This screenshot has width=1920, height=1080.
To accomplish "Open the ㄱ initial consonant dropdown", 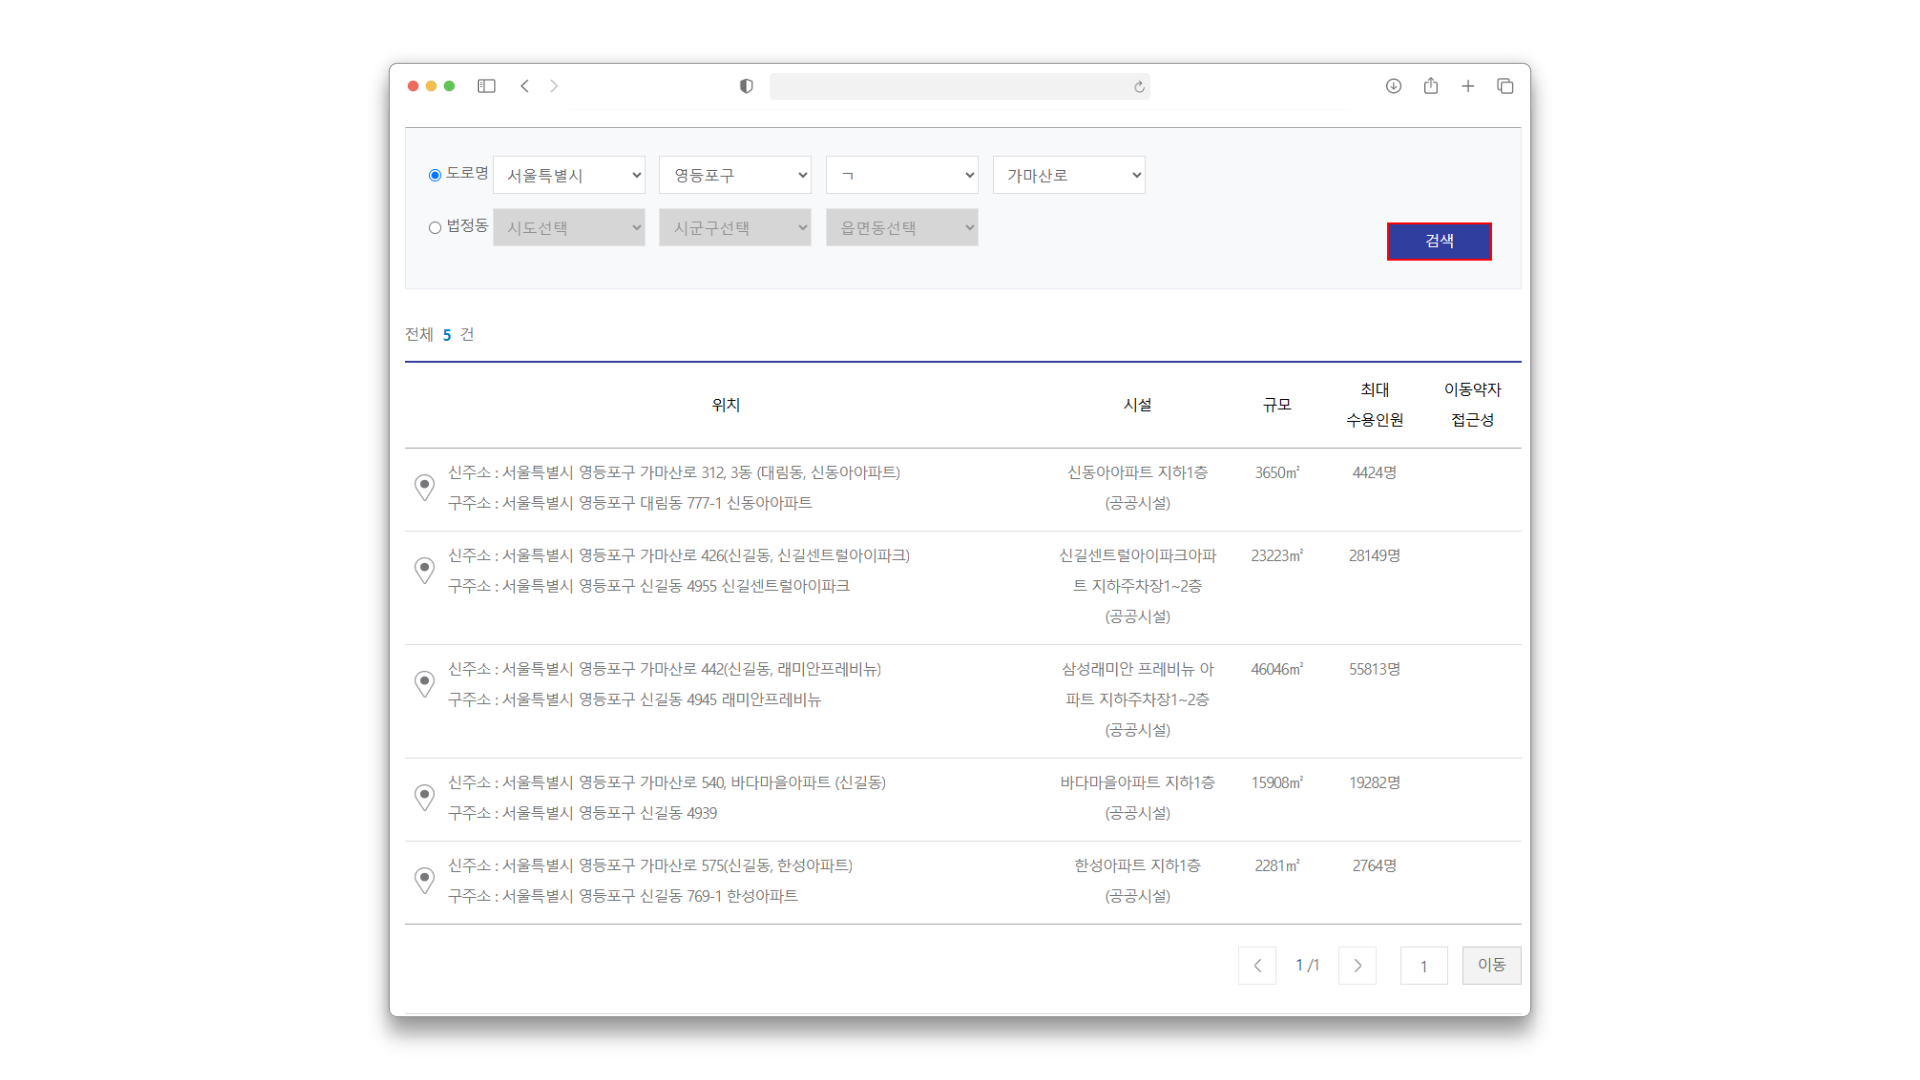I will [x=902, y=175].
